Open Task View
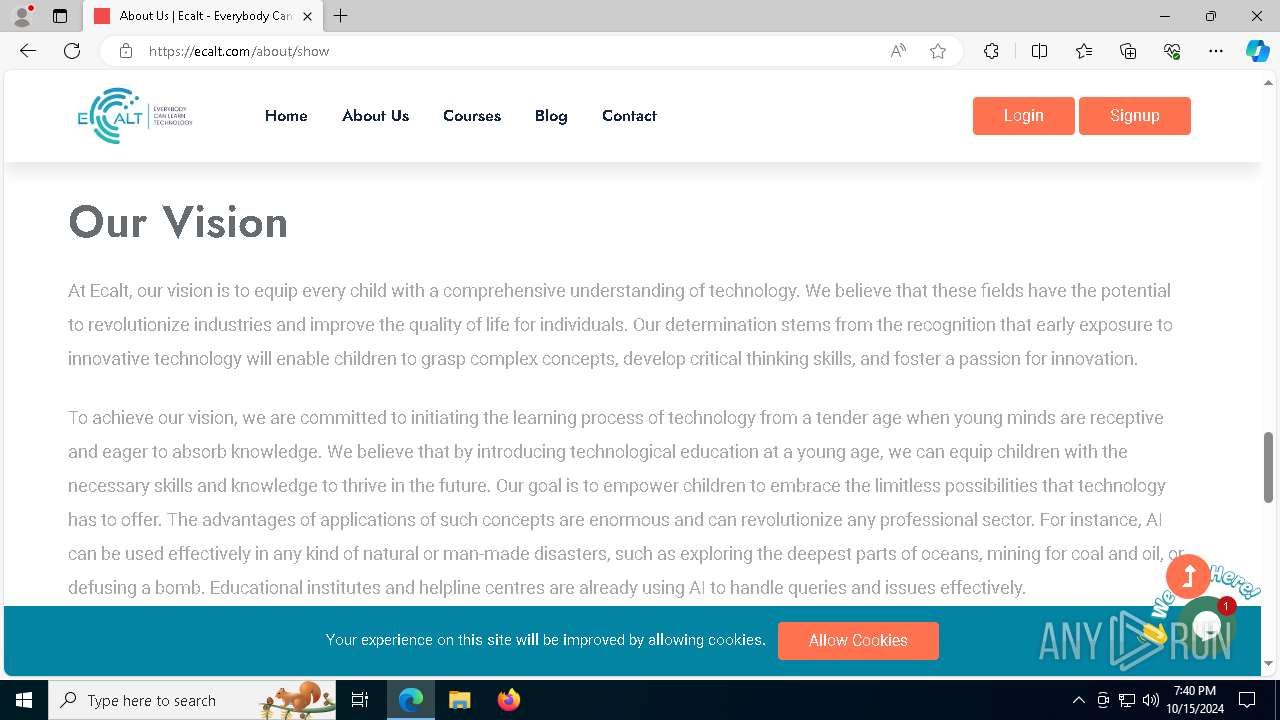The image size is (1280, 720). (360, 700)
